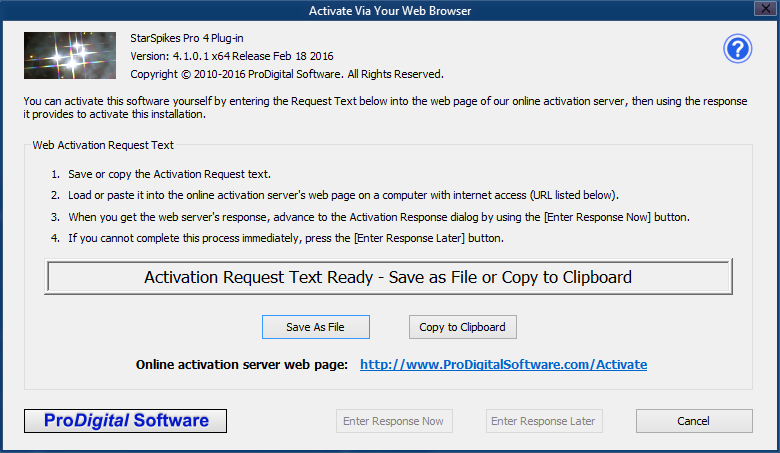The width and height of the screenshot is (780, 453).
Task: Click the 'Version: 4.1.0.1 x64 Release' text
Action: click(x=232, y=56)
